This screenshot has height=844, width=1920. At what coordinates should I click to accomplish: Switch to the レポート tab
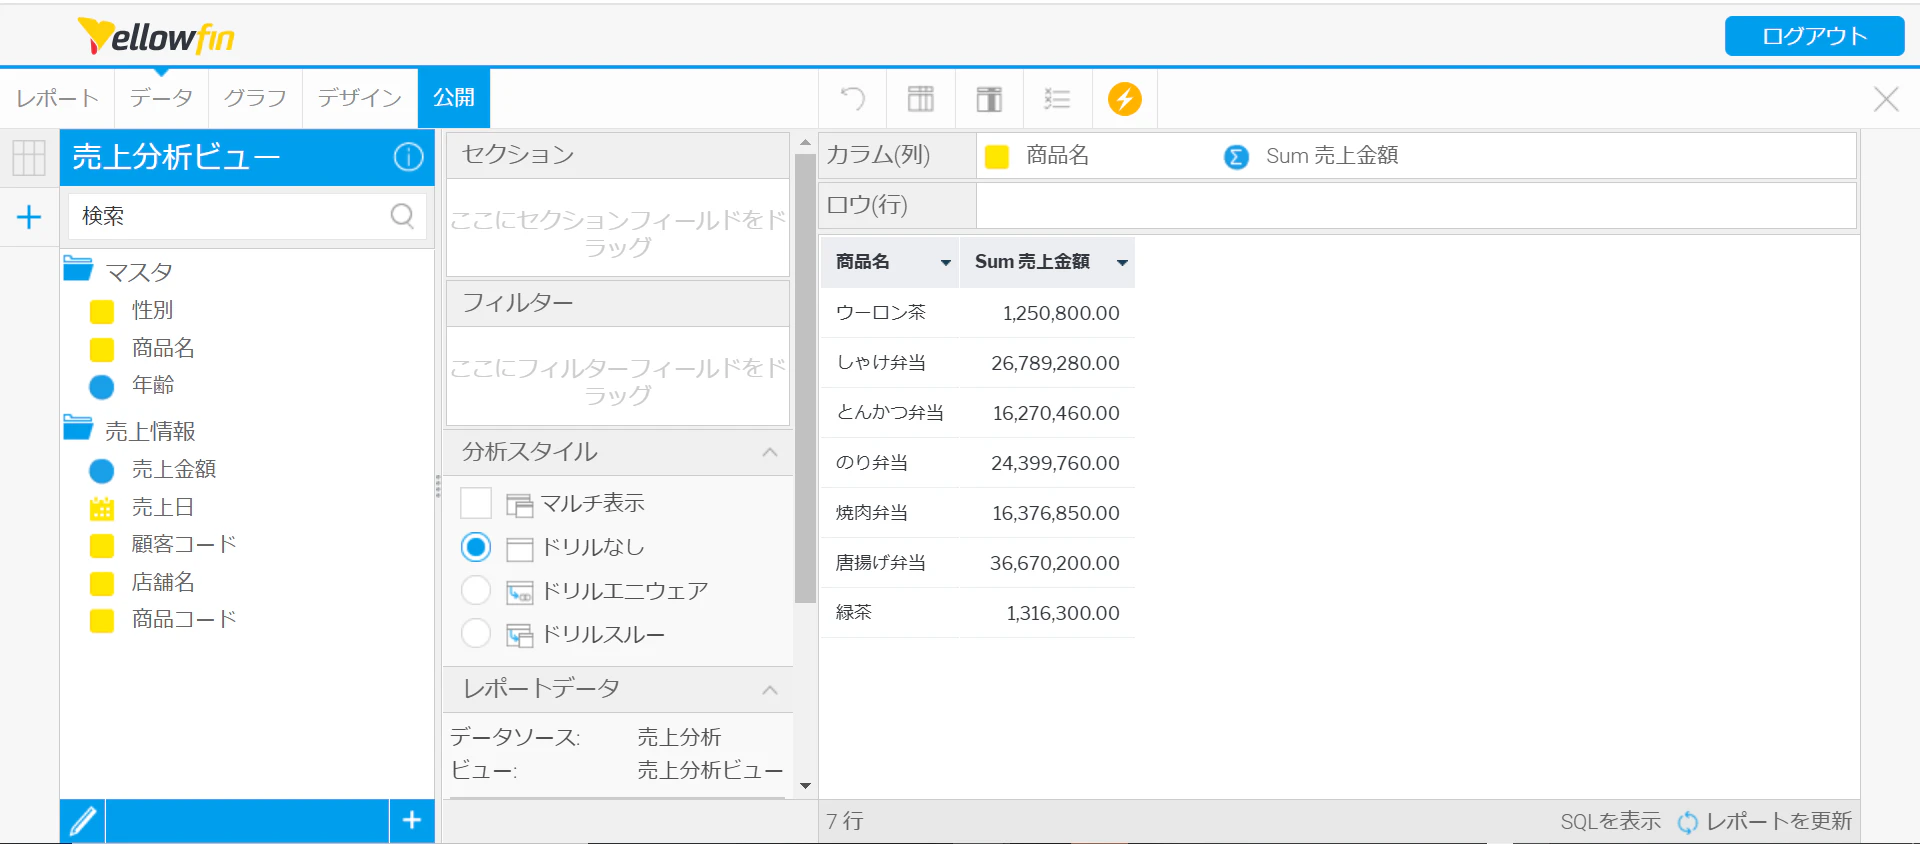tap(58, 98)
